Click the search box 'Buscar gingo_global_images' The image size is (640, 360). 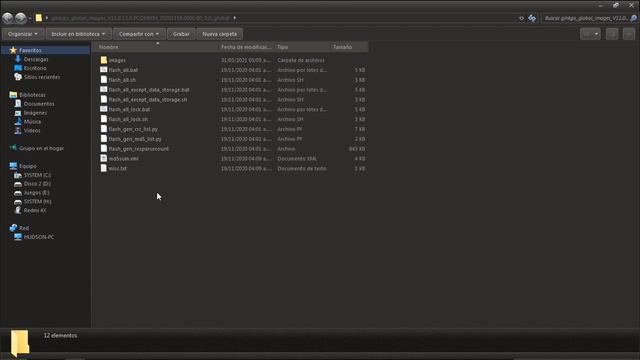(586, 18)
